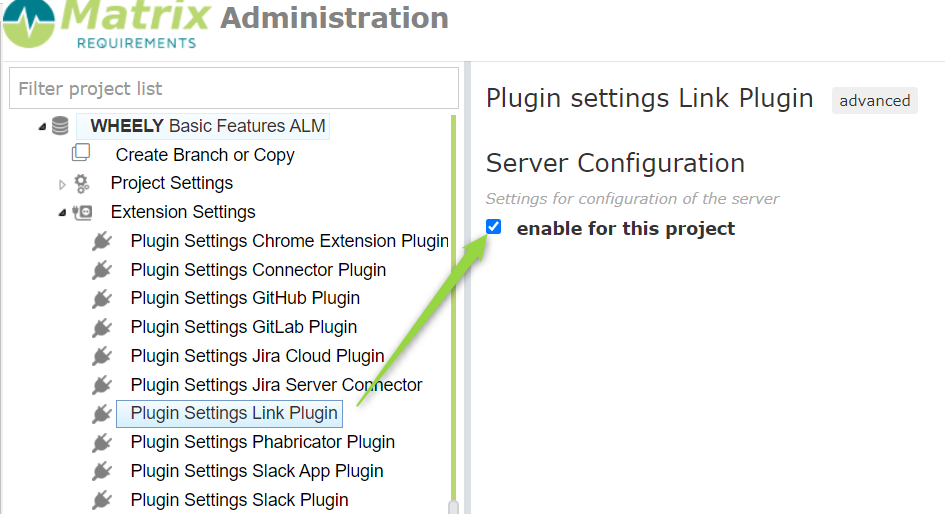Screen dimensions: 945x514
Task: Select Create Branch or Copy
Action: 205,155
